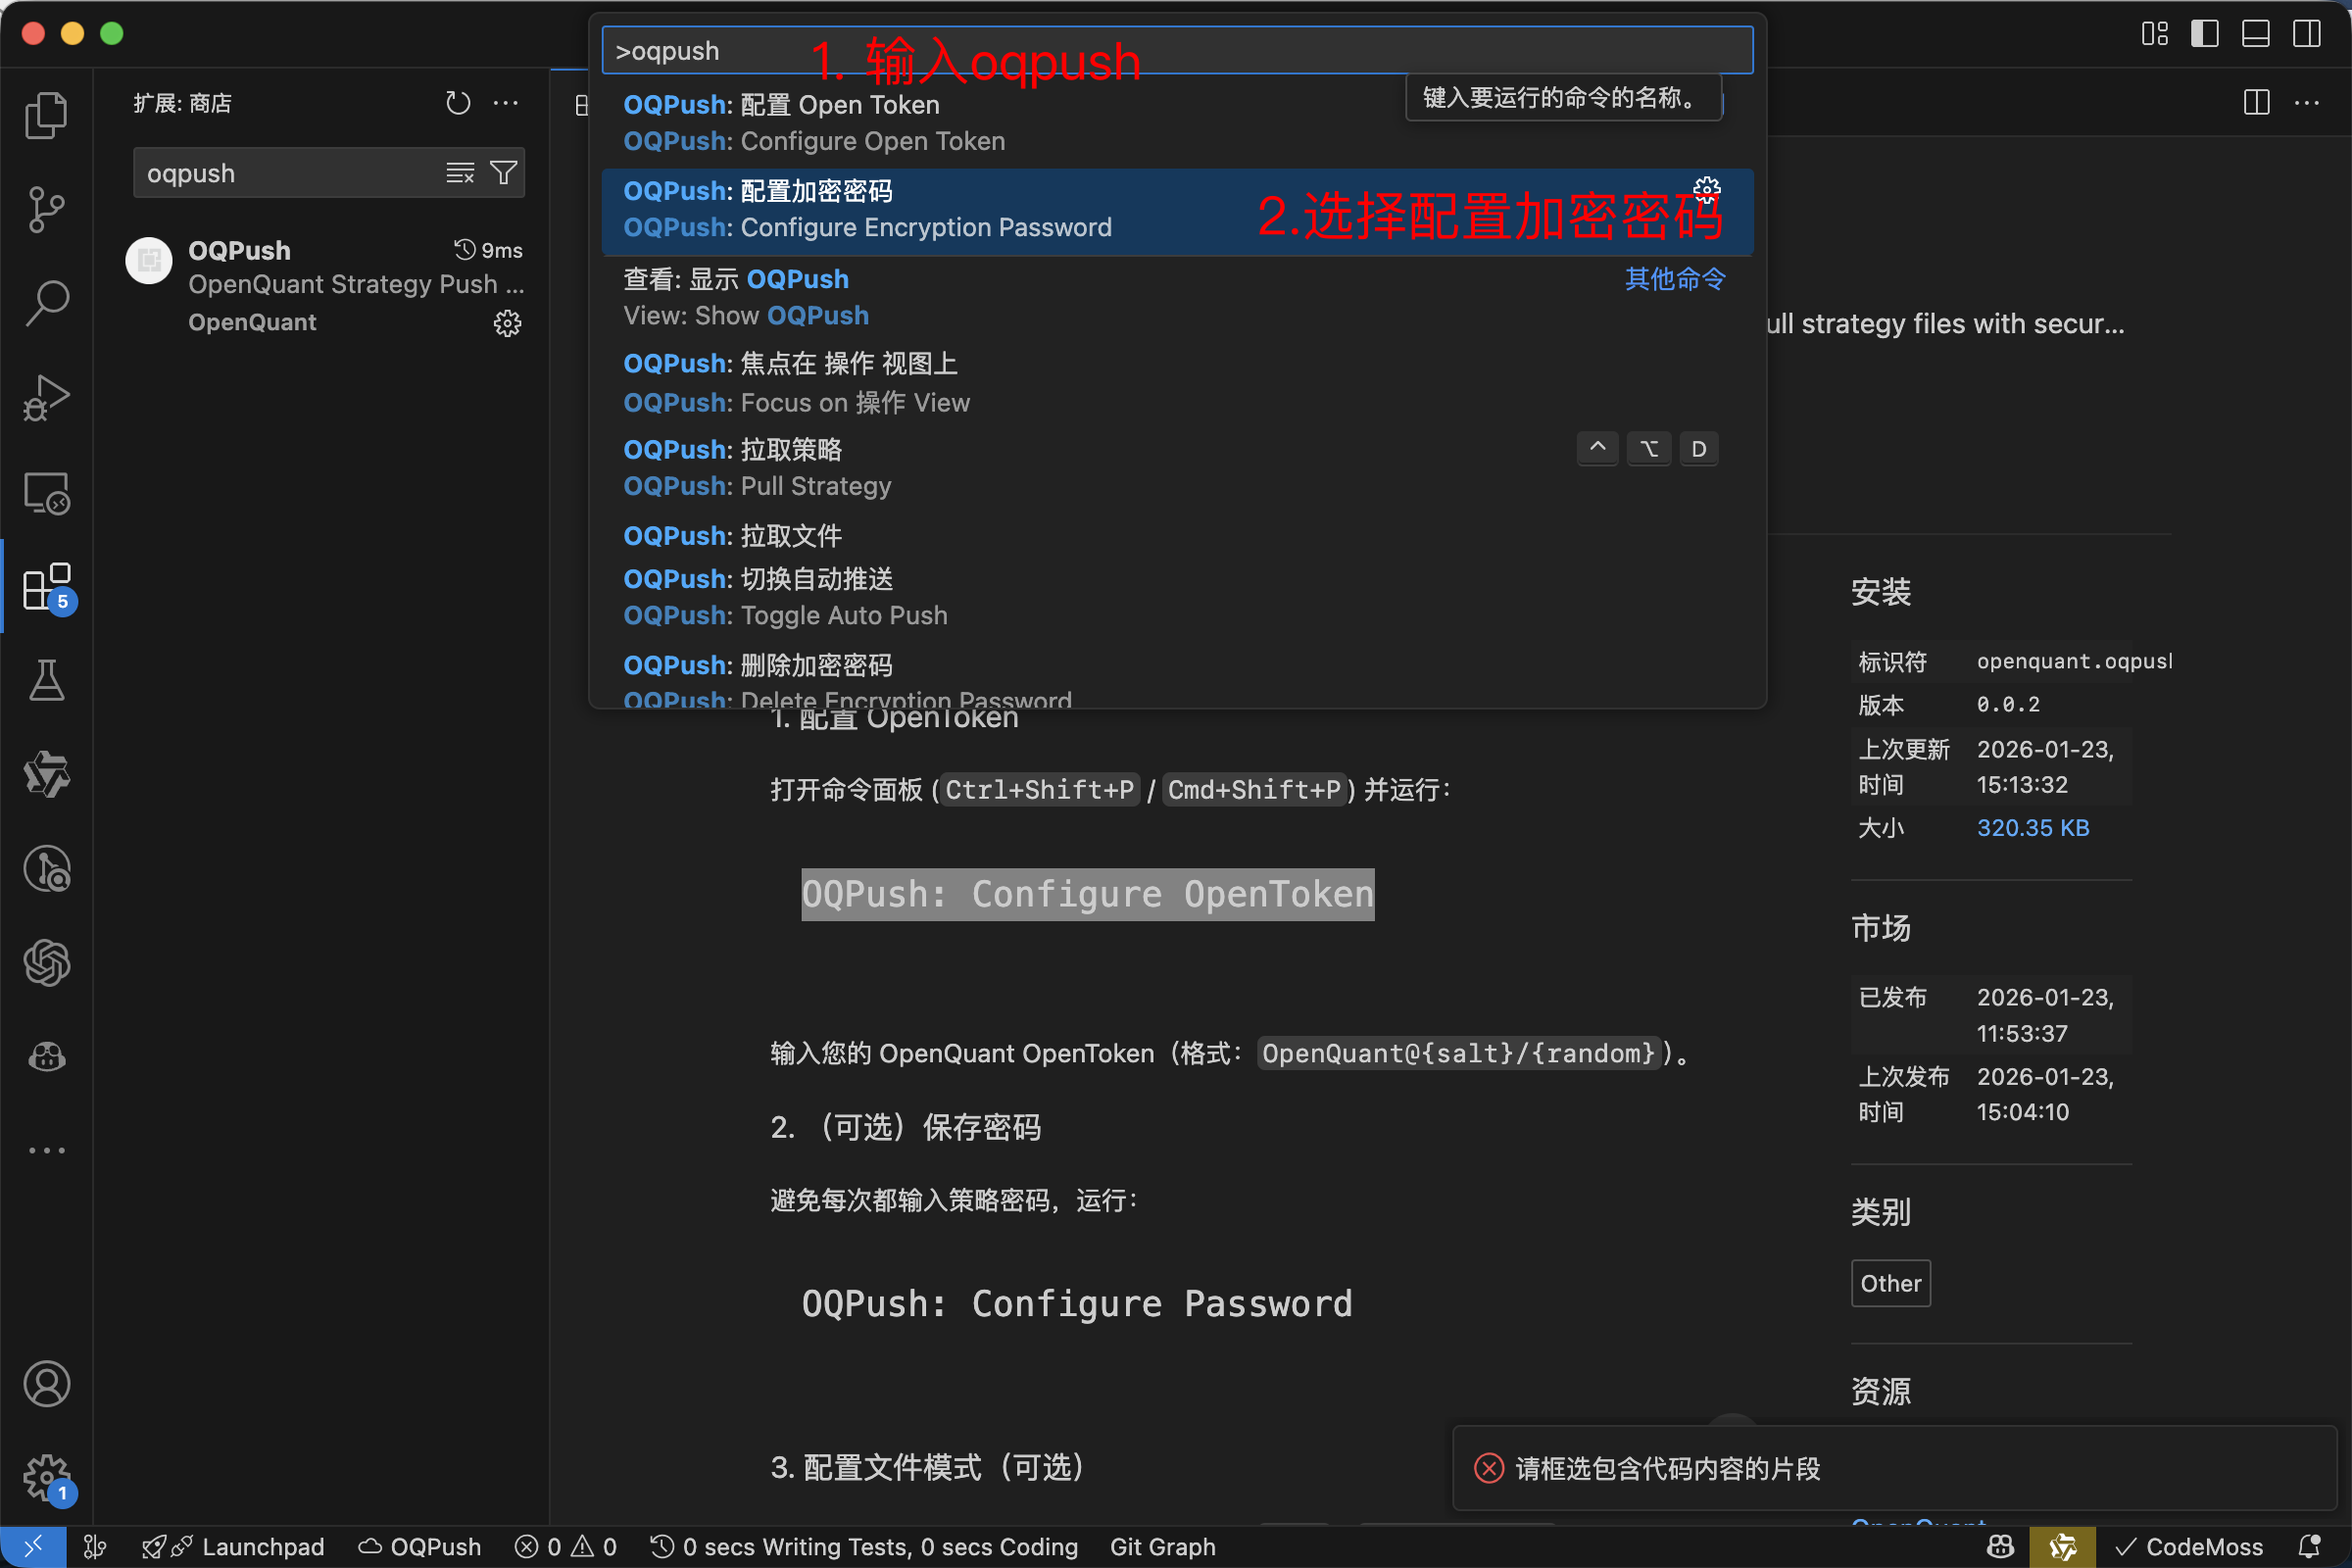Select OQPush: Configure Open Token command
The height and width of the screenshot is (1568, 2352).
point(900,122)
